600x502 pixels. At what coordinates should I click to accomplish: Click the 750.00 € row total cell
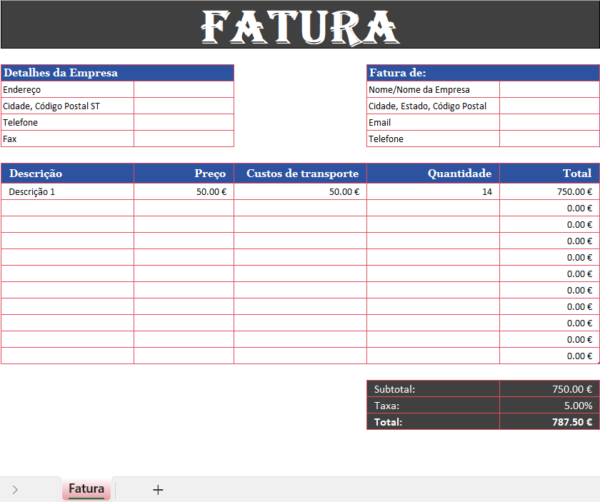pos(549,192)
